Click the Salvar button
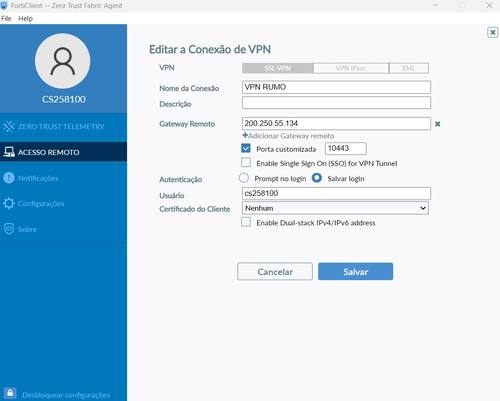500x401 pixels. tap(355, 271)
